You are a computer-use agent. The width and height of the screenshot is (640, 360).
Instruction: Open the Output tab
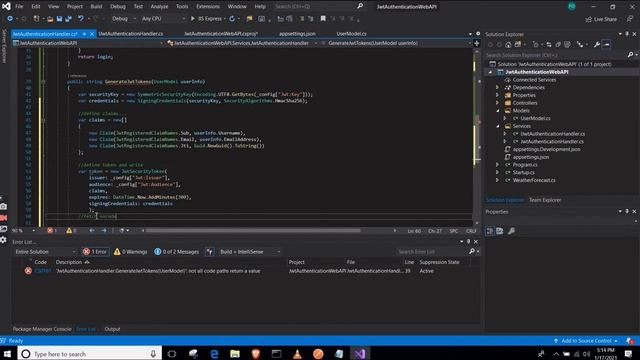coord(112,329)
